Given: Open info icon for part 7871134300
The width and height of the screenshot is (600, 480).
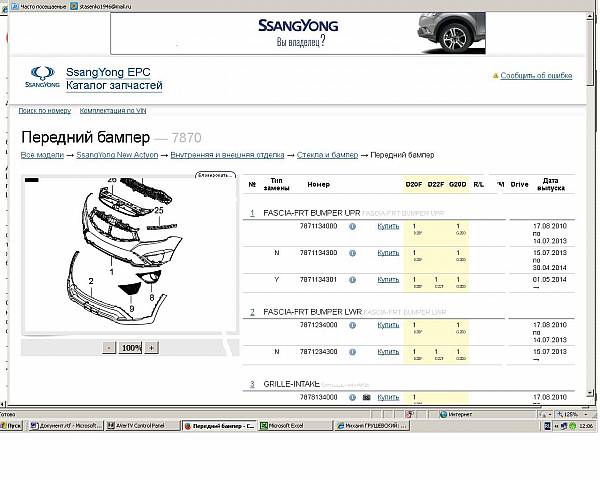Looking at the screenshot, I should click(x=352, y=253).
